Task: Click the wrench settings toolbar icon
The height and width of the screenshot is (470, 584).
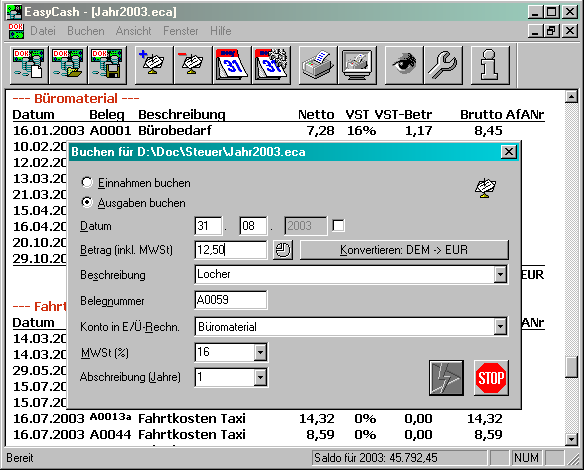Action: click(443, 65)
